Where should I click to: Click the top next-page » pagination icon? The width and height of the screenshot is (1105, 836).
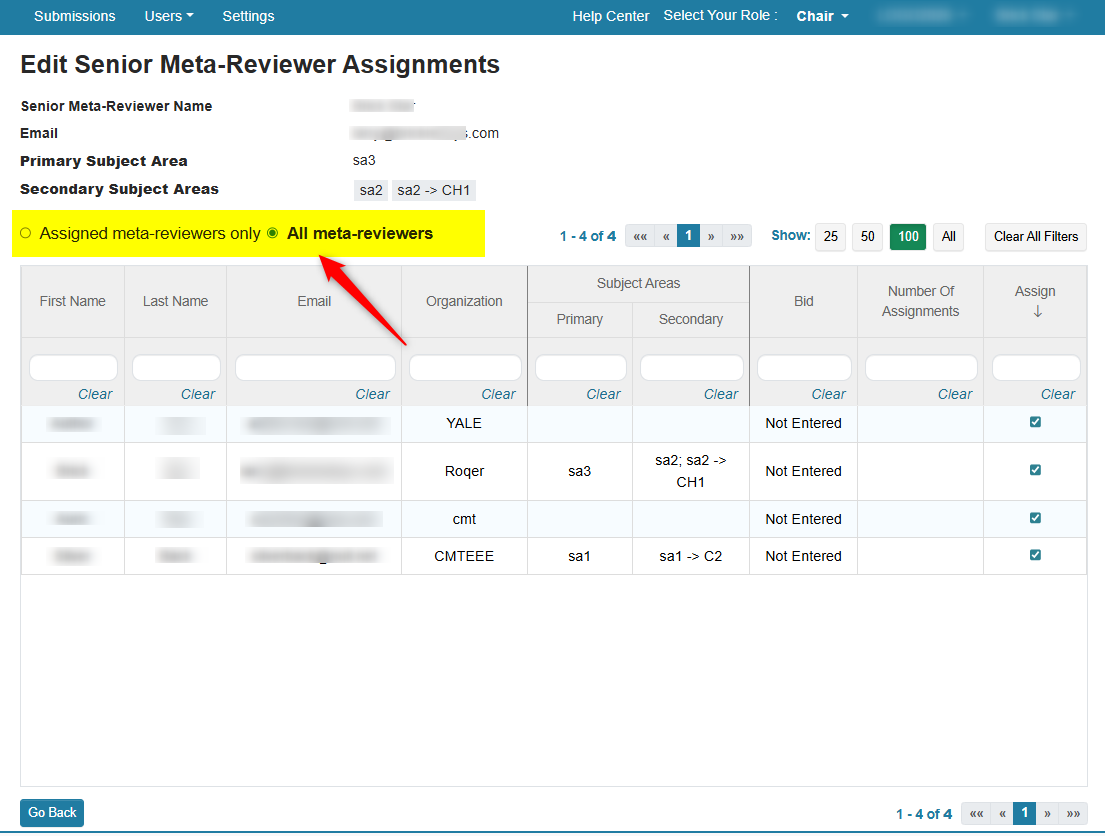pos(711,237)
